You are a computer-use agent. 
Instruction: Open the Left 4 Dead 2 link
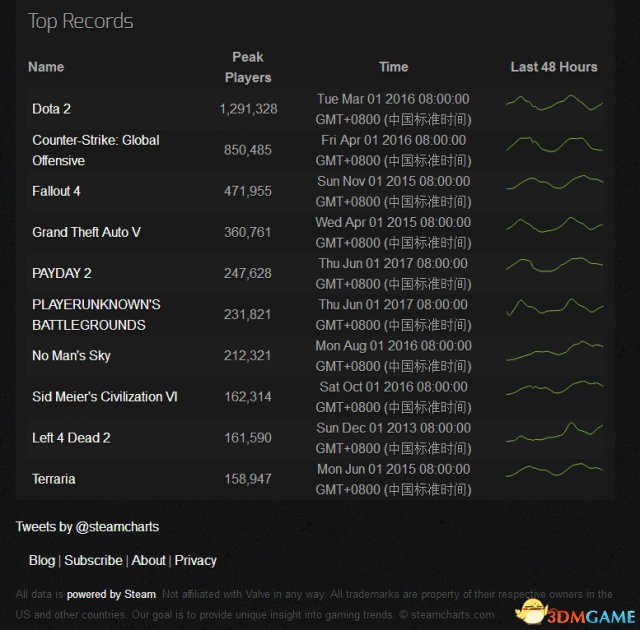click(71, 438)
